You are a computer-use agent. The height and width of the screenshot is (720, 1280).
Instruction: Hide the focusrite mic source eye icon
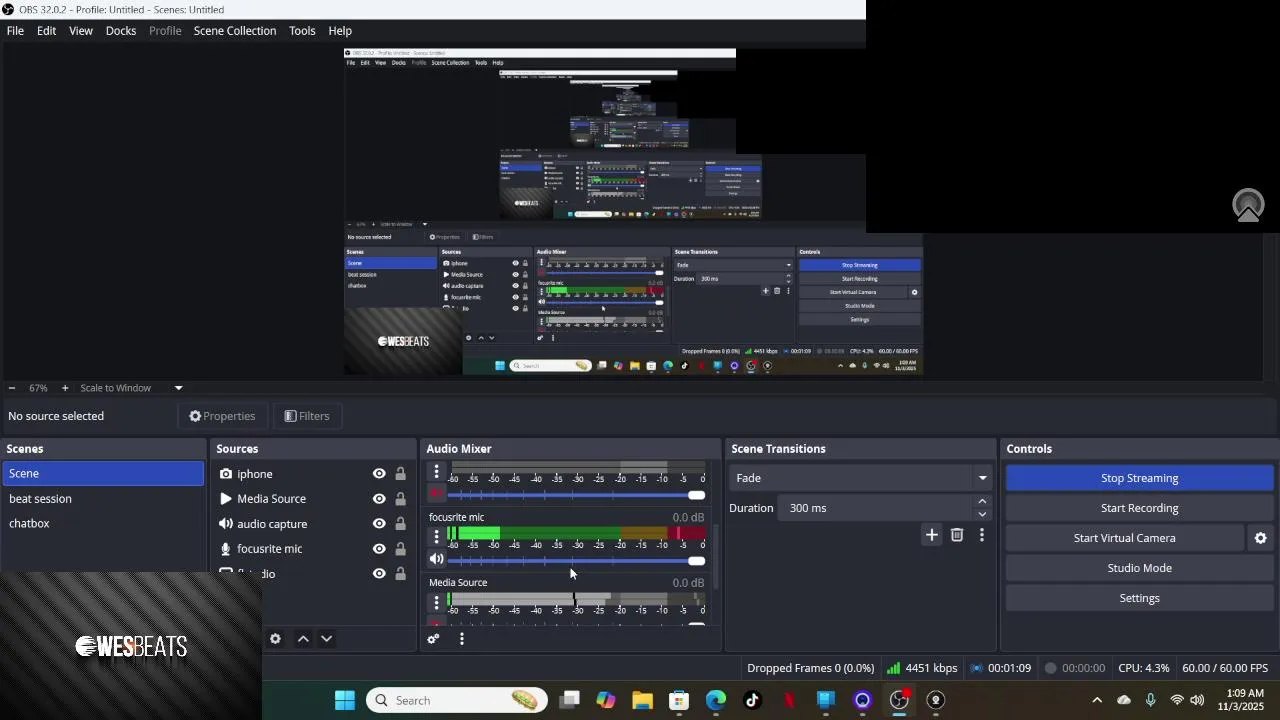[x=379, y=549]
